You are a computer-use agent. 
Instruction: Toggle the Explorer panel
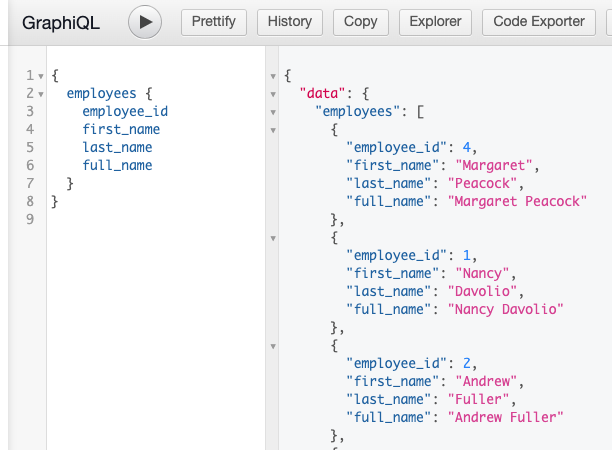pyautogui.click(x=435, y=21)
